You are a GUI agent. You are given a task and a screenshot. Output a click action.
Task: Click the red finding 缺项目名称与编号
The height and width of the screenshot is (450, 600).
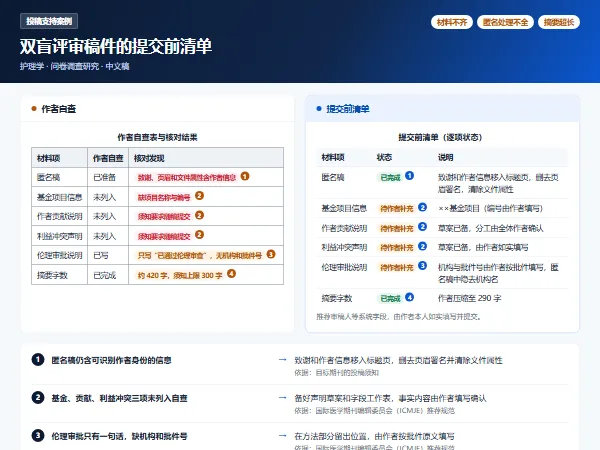[x=164, y=197]
